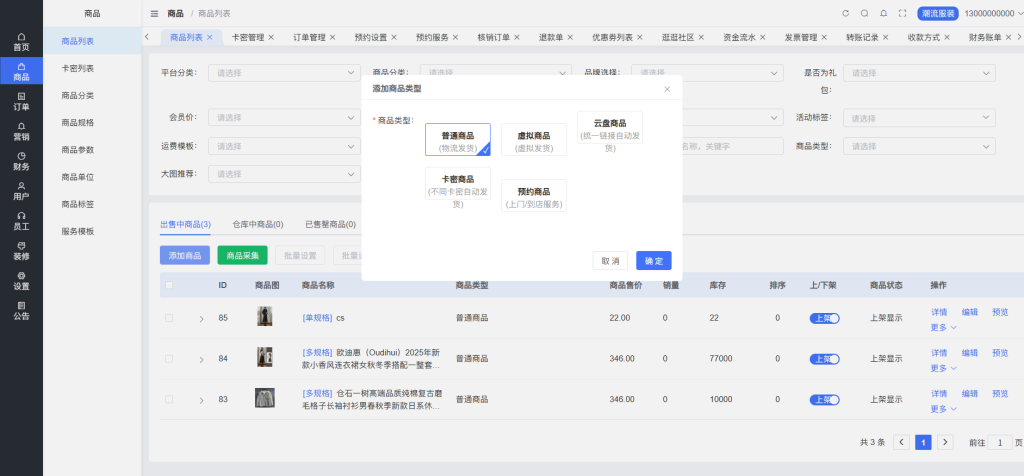
Task: Open the 装修 decoration sidebar icon
Action: (x=21, y=251)
